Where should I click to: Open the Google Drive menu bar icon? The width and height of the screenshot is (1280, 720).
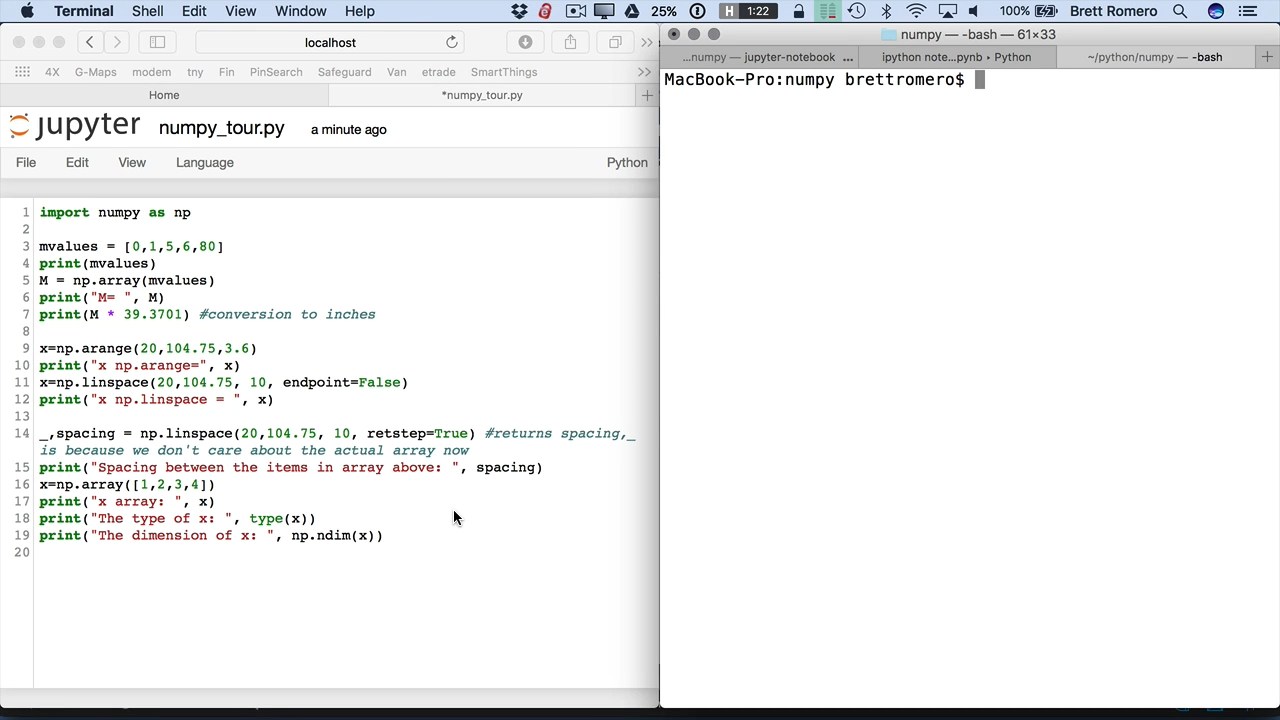[x=632, y=11]
